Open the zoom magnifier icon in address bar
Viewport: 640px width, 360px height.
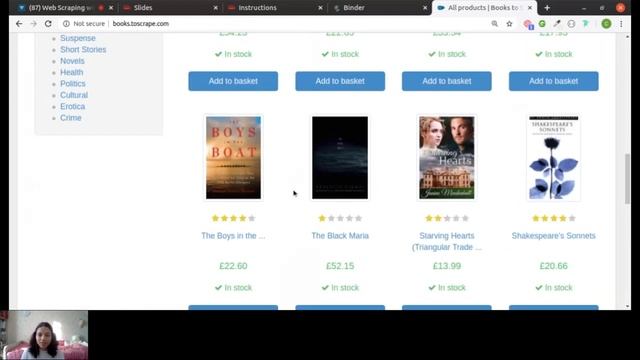tap(495, 24)
